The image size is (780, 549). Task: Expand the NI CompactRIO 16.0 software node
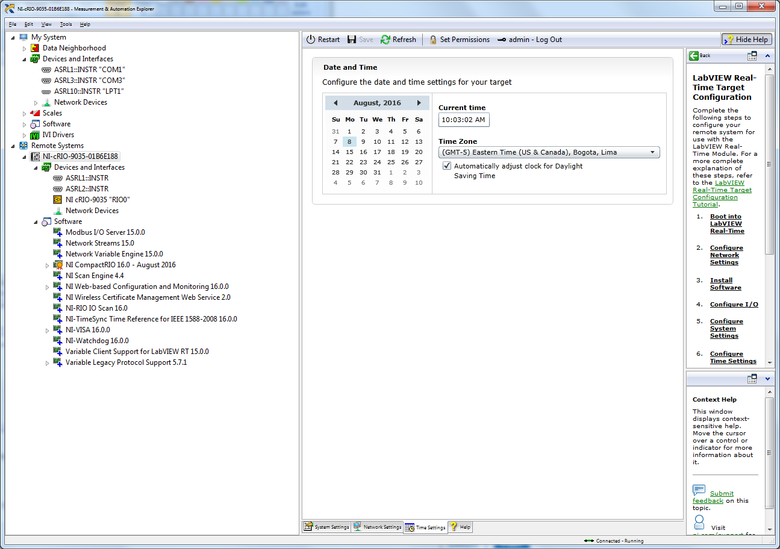47,265
